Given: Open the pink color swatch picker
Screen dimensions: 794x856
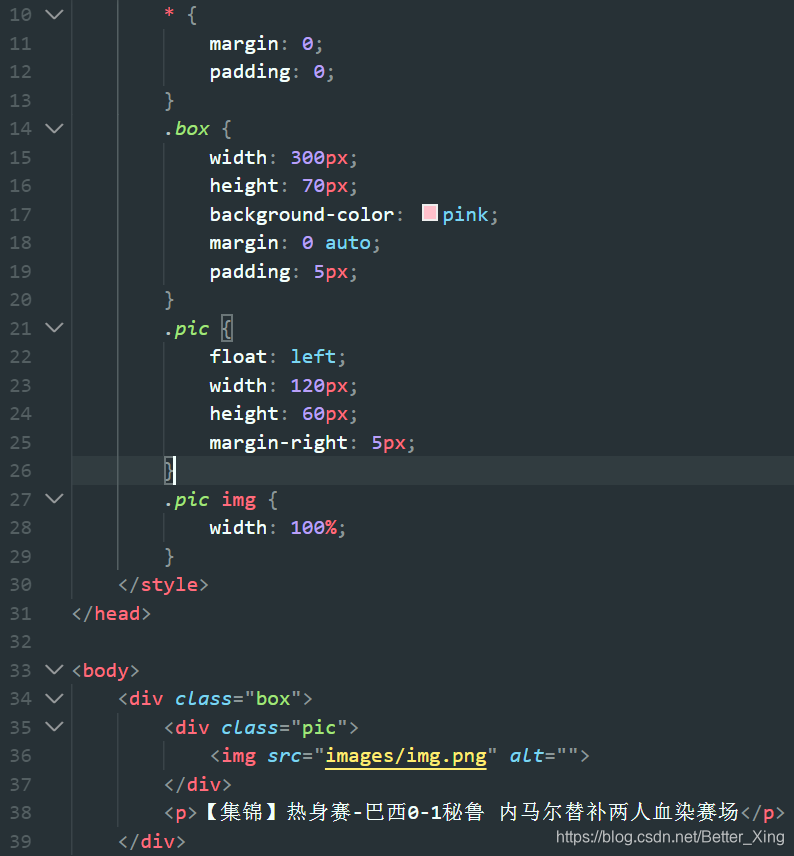Looking at the screenshot, I should (x=430, y=213).
